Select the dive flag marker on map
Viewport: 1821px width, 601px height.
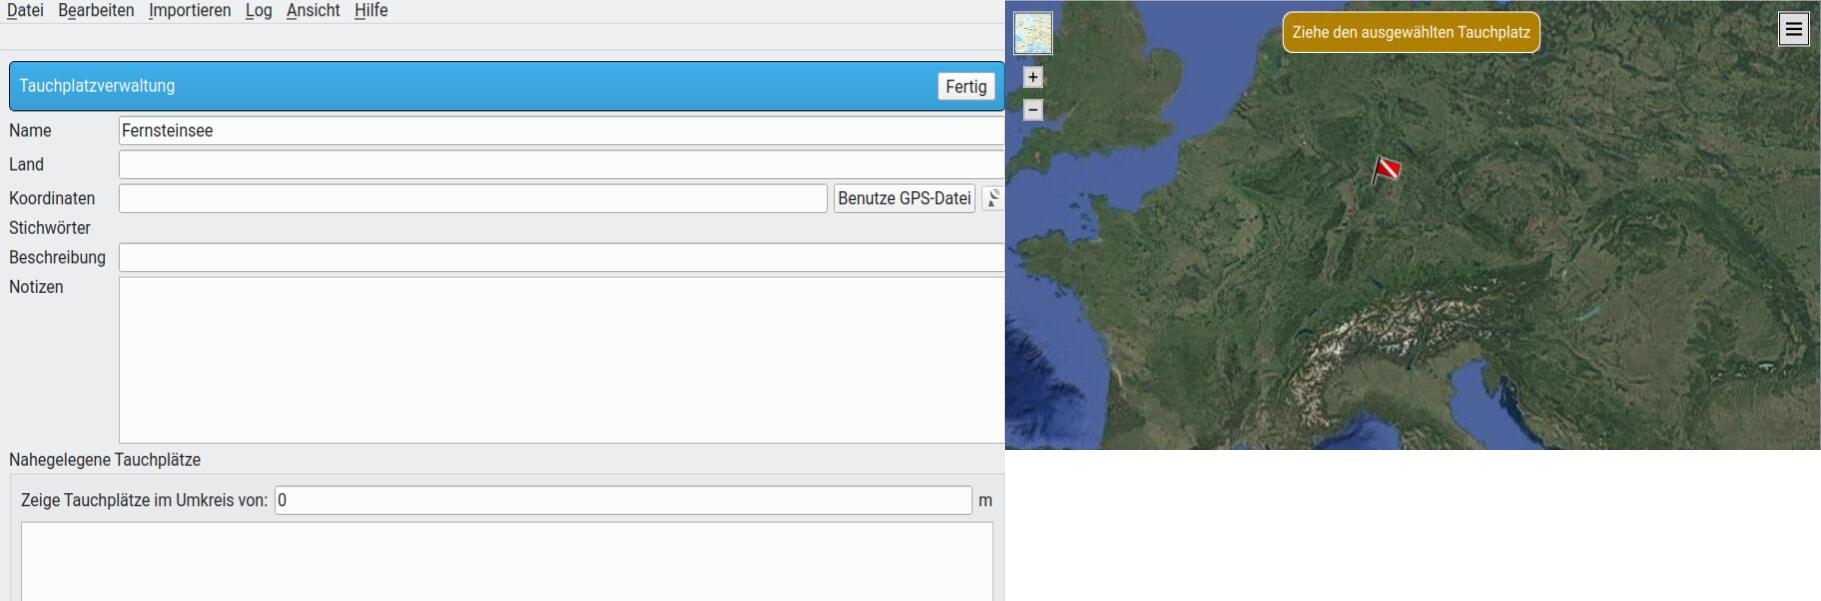1386,169
